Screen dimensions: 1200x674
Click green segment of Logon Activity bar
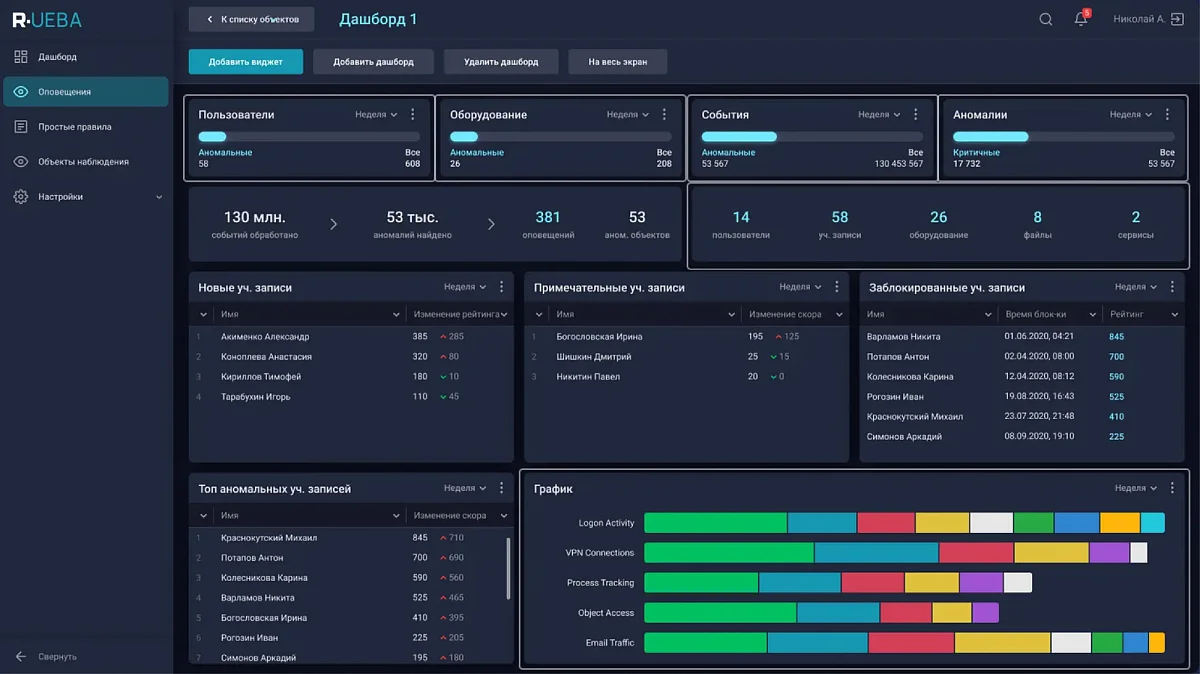[715, 522]
